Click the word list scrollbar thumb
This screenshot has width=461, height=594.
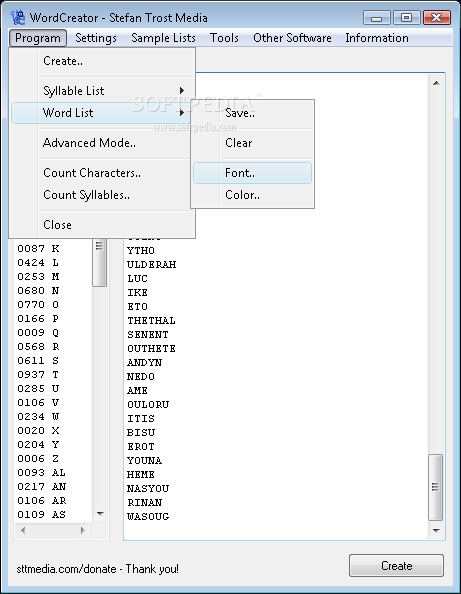[x=436, y=487]
